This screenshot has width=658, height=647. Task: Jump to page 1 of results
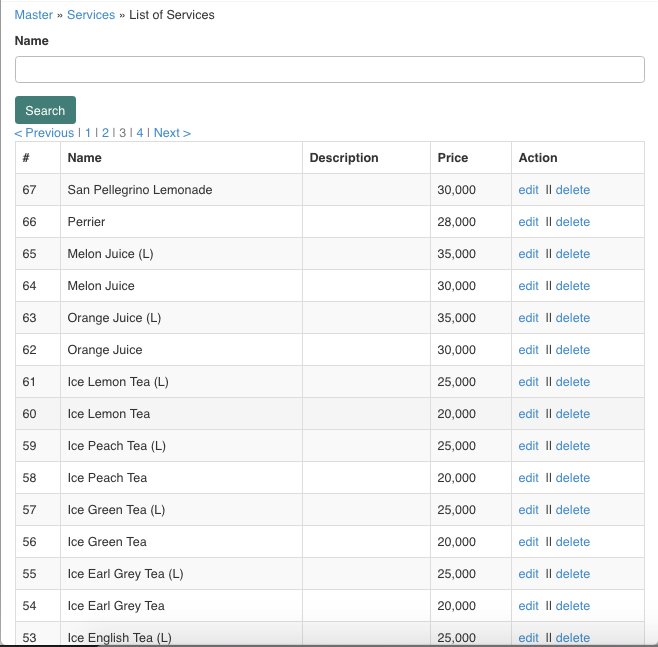[x=88, y=133]
